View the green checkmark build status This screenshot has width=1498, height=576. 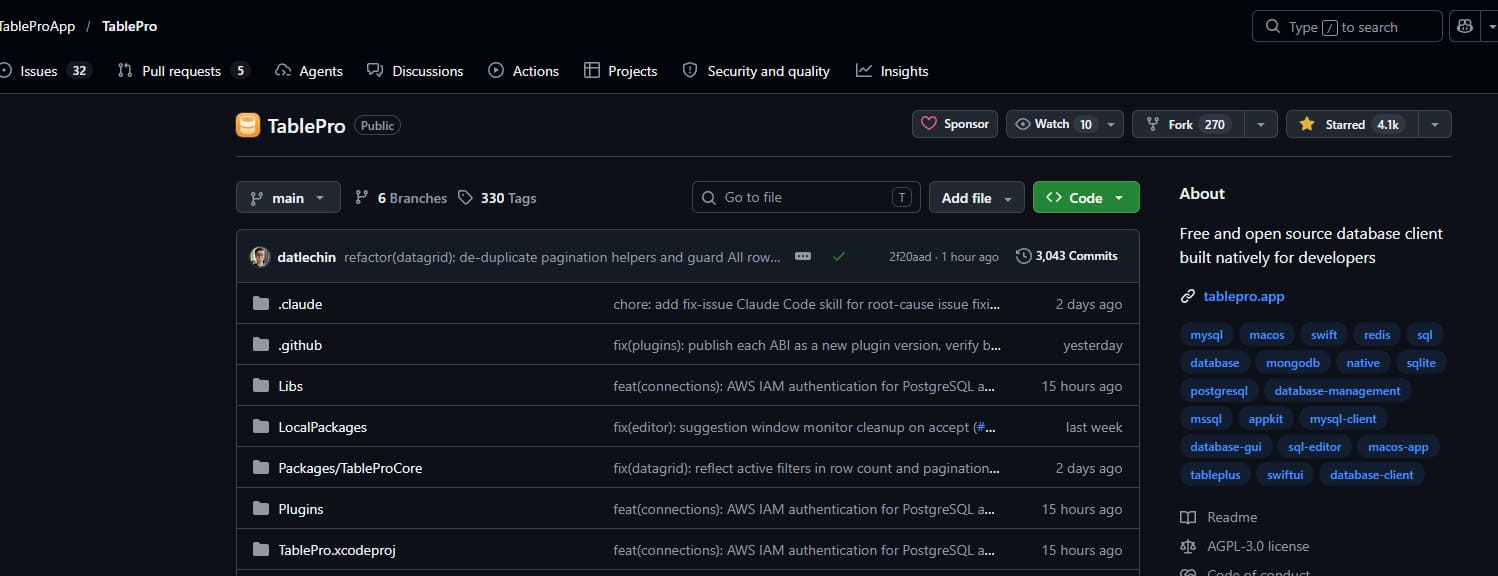coord(839,257)
